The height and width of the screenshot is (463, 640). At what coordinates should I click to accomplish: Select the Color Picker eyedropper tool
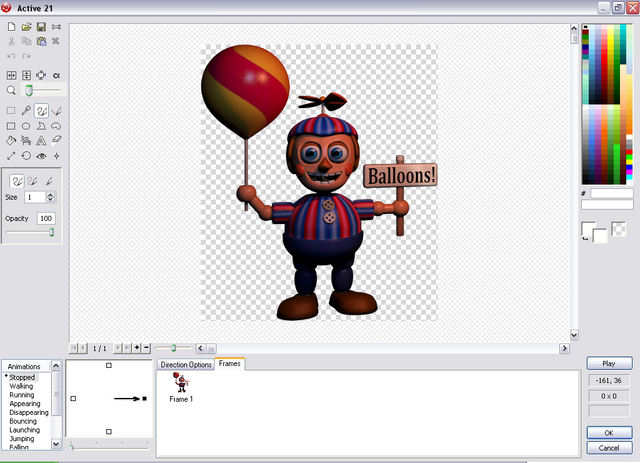click(x=26, y=111)
